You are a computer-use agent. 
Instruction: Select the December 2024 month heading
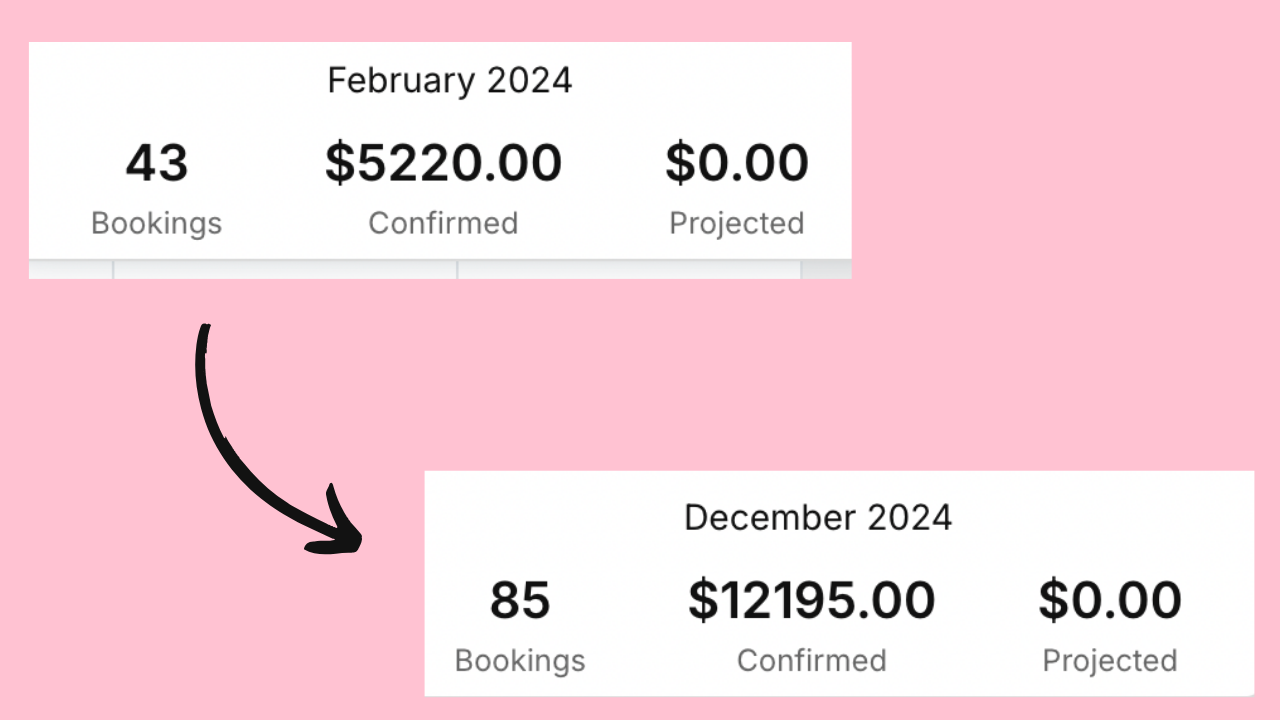tap(818, 518)
